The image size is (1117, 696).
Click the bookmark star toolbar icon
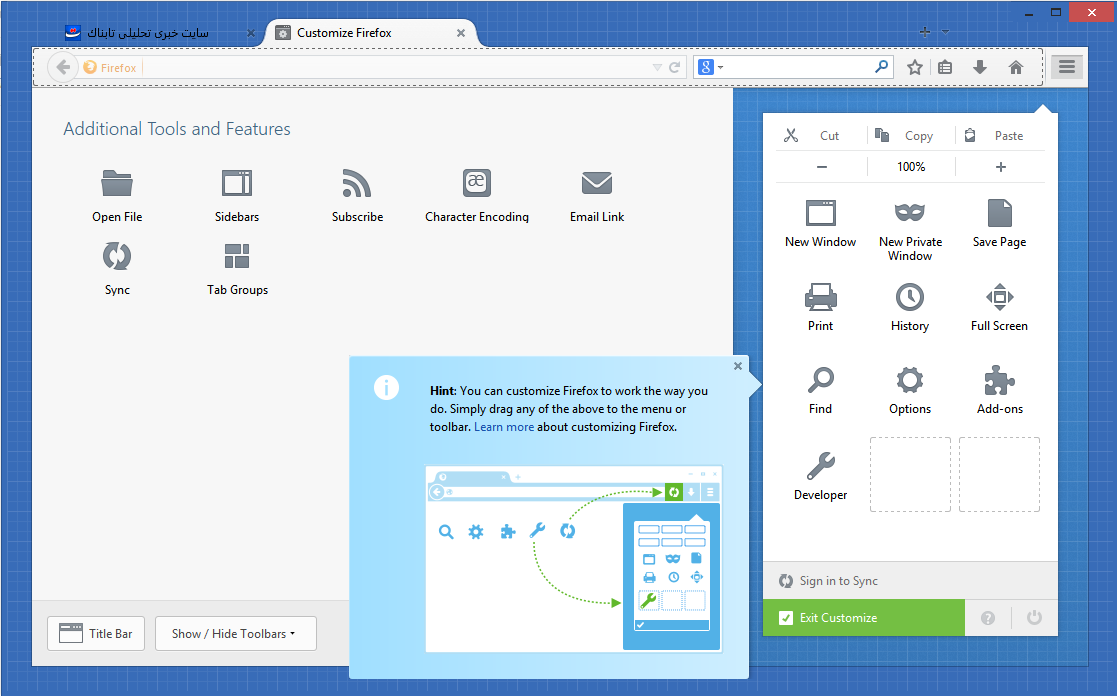point(915,67)
